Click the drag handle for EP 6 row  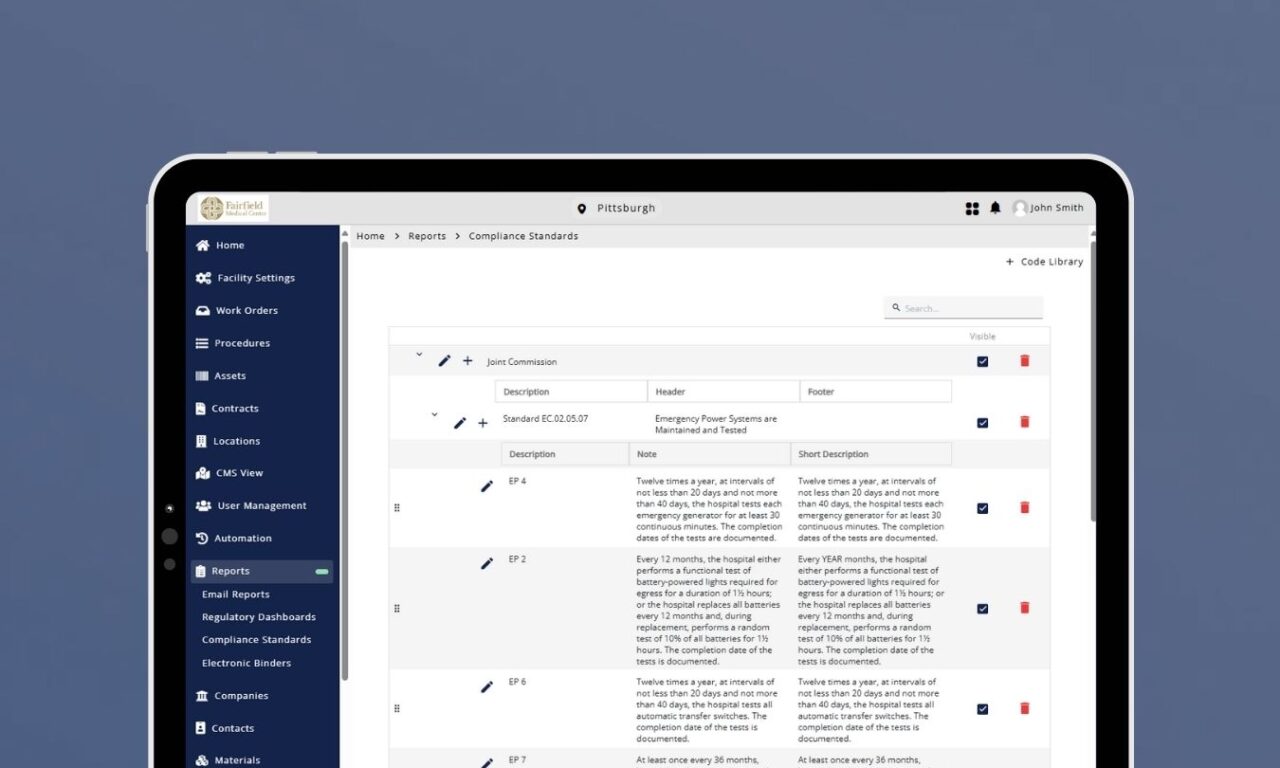coord(397,709)
